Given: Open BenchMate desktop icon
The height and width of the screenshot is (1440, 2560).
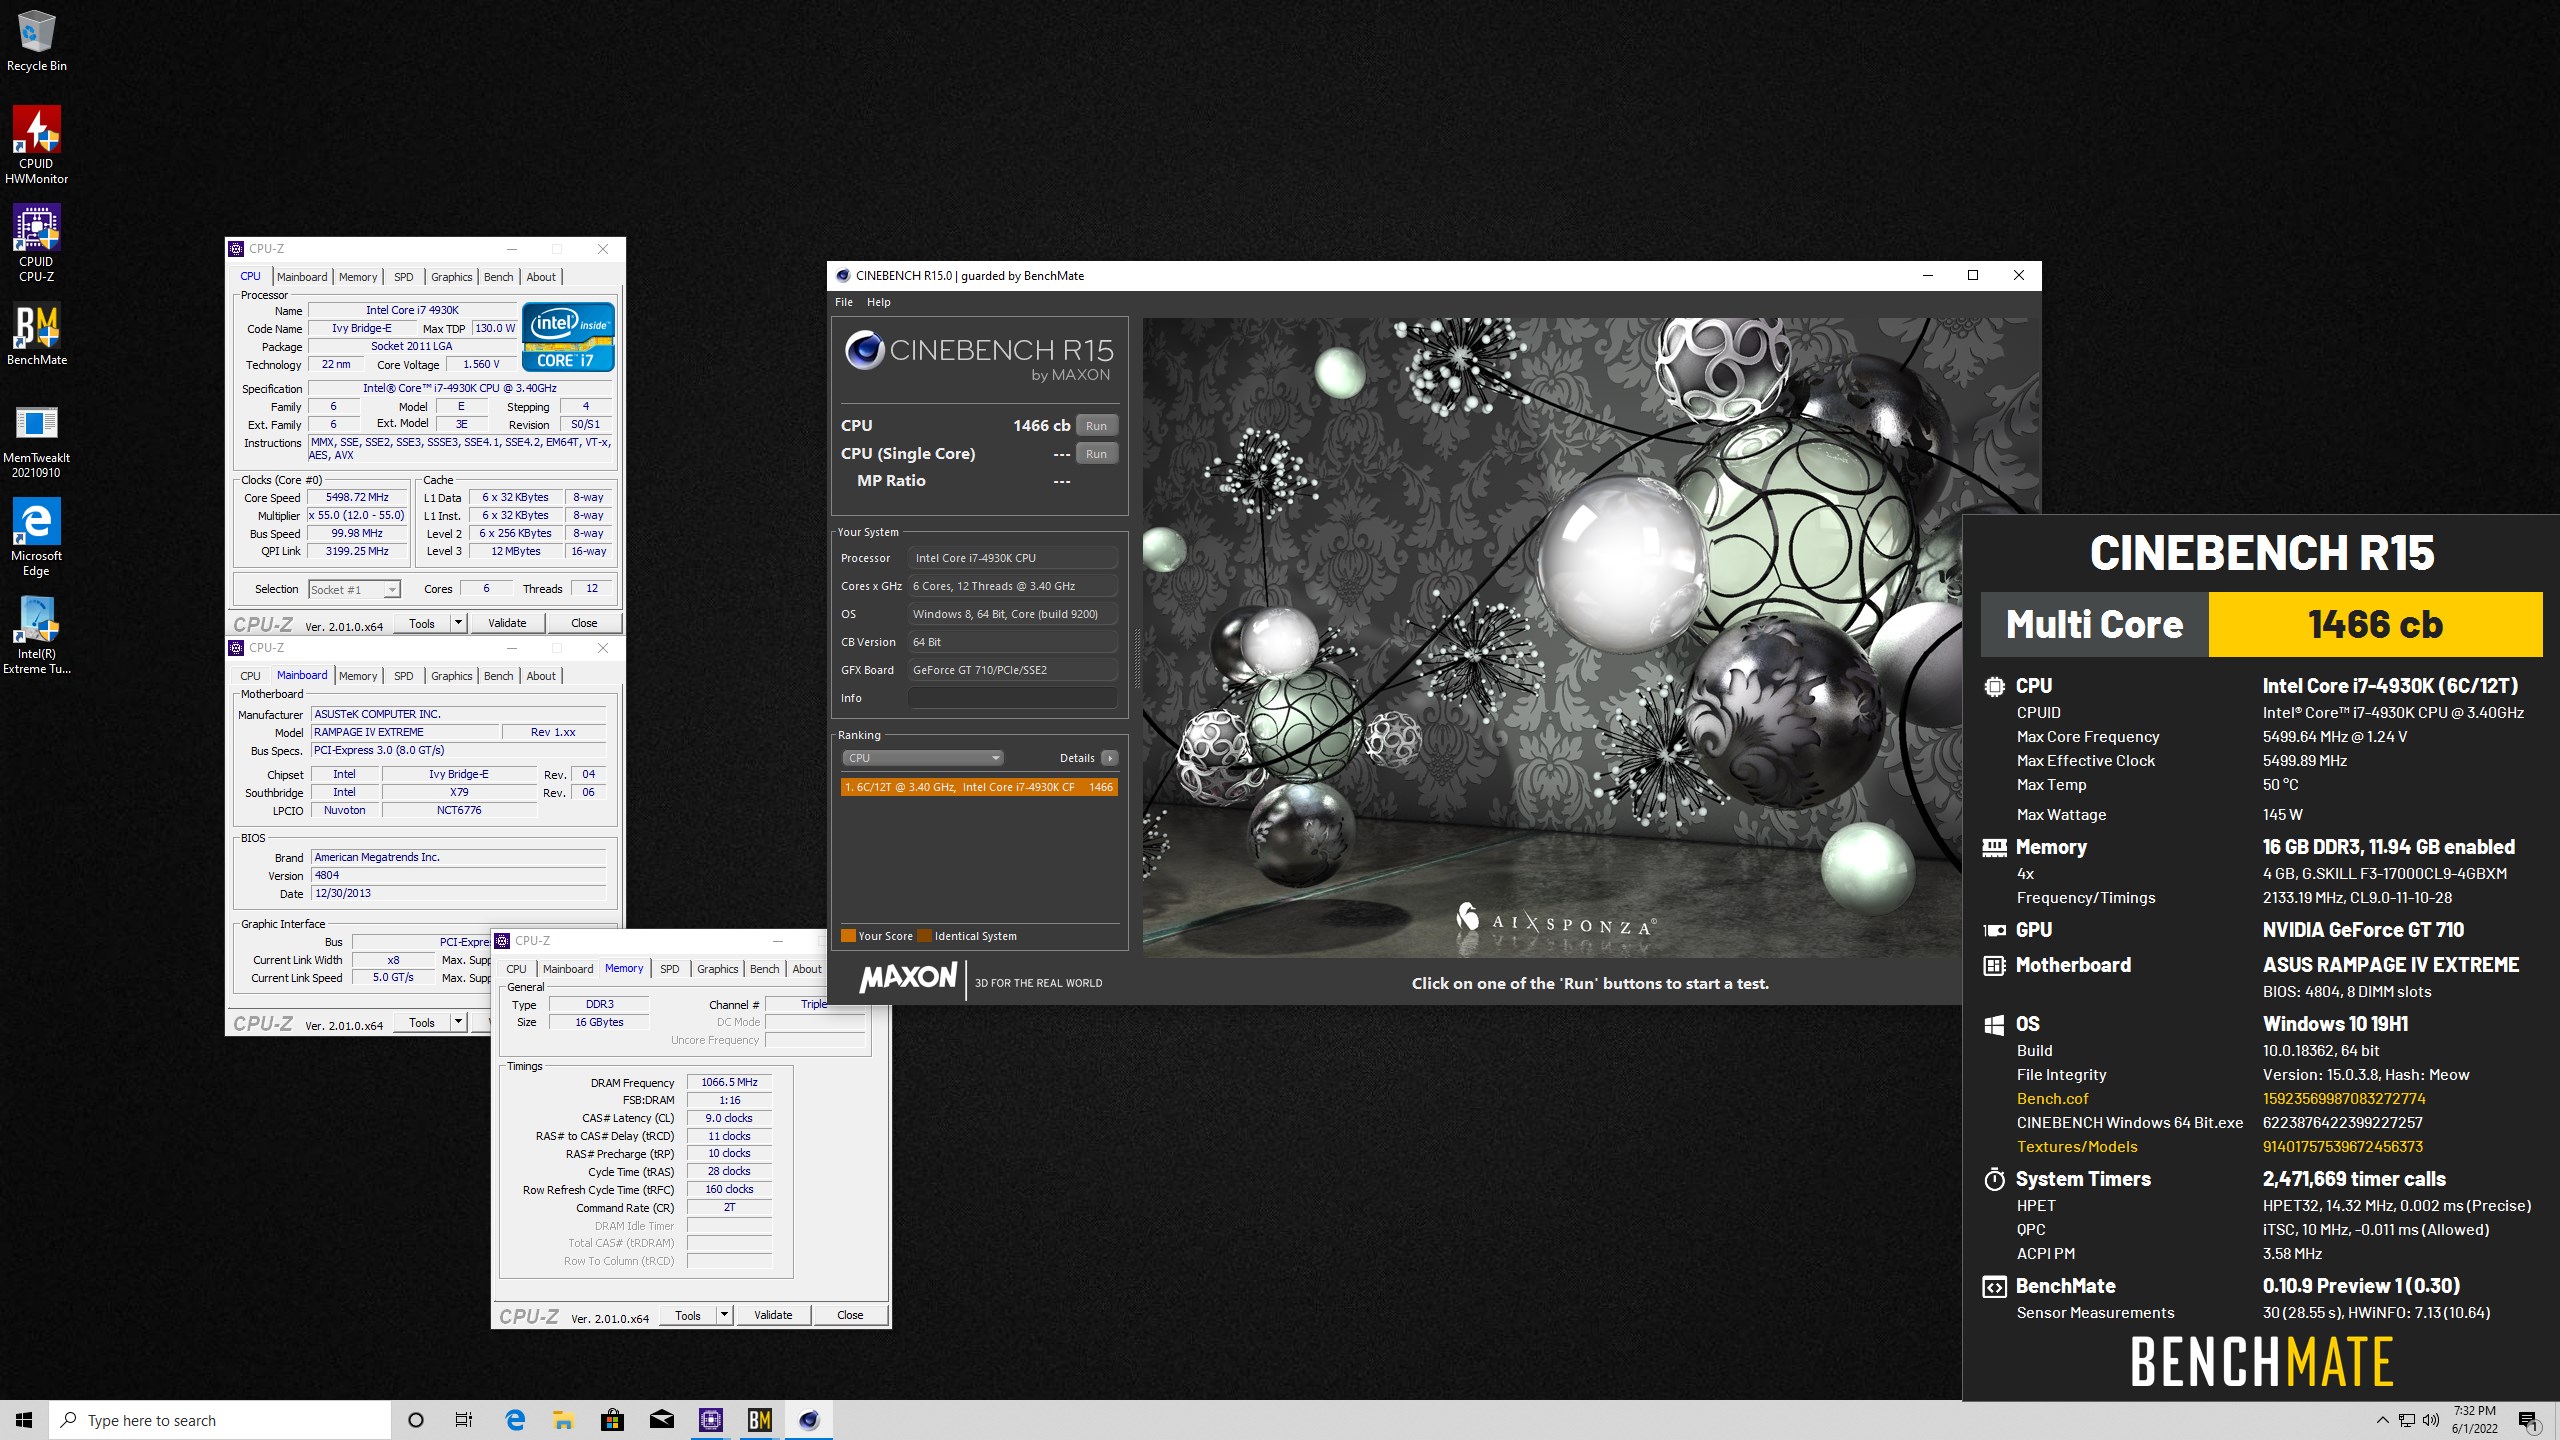Looking at the screenshot, I should 36,334.
